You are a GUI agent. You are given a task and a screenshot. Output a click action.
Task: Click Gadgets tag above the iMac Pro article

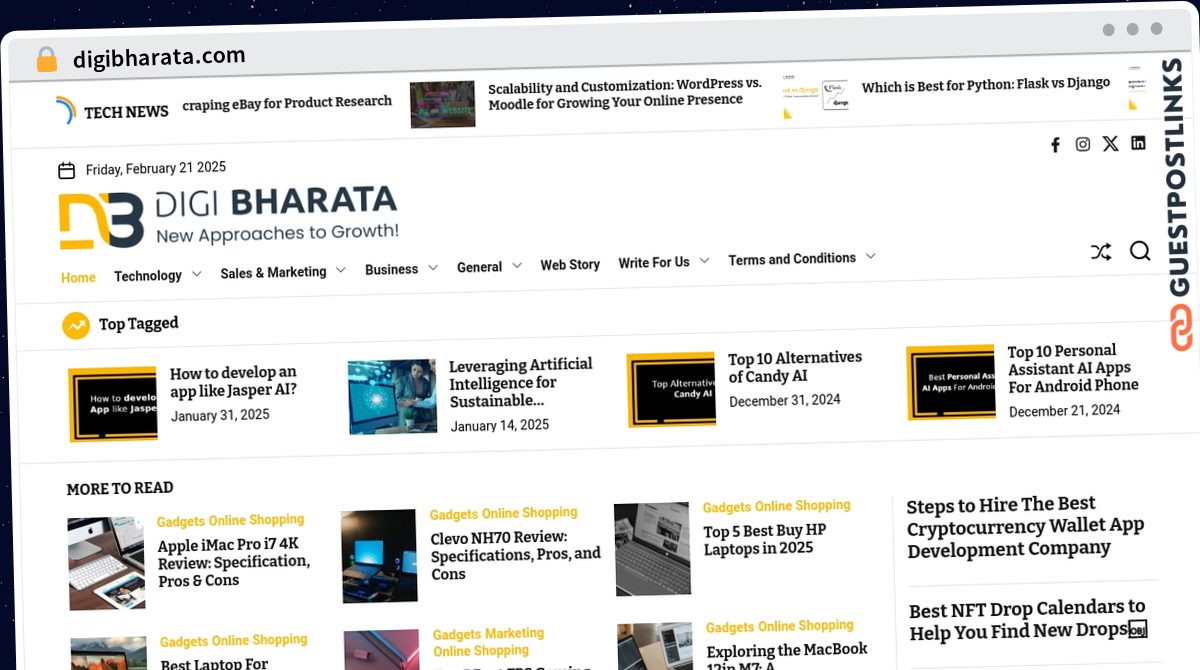click(x=181, y=522)
